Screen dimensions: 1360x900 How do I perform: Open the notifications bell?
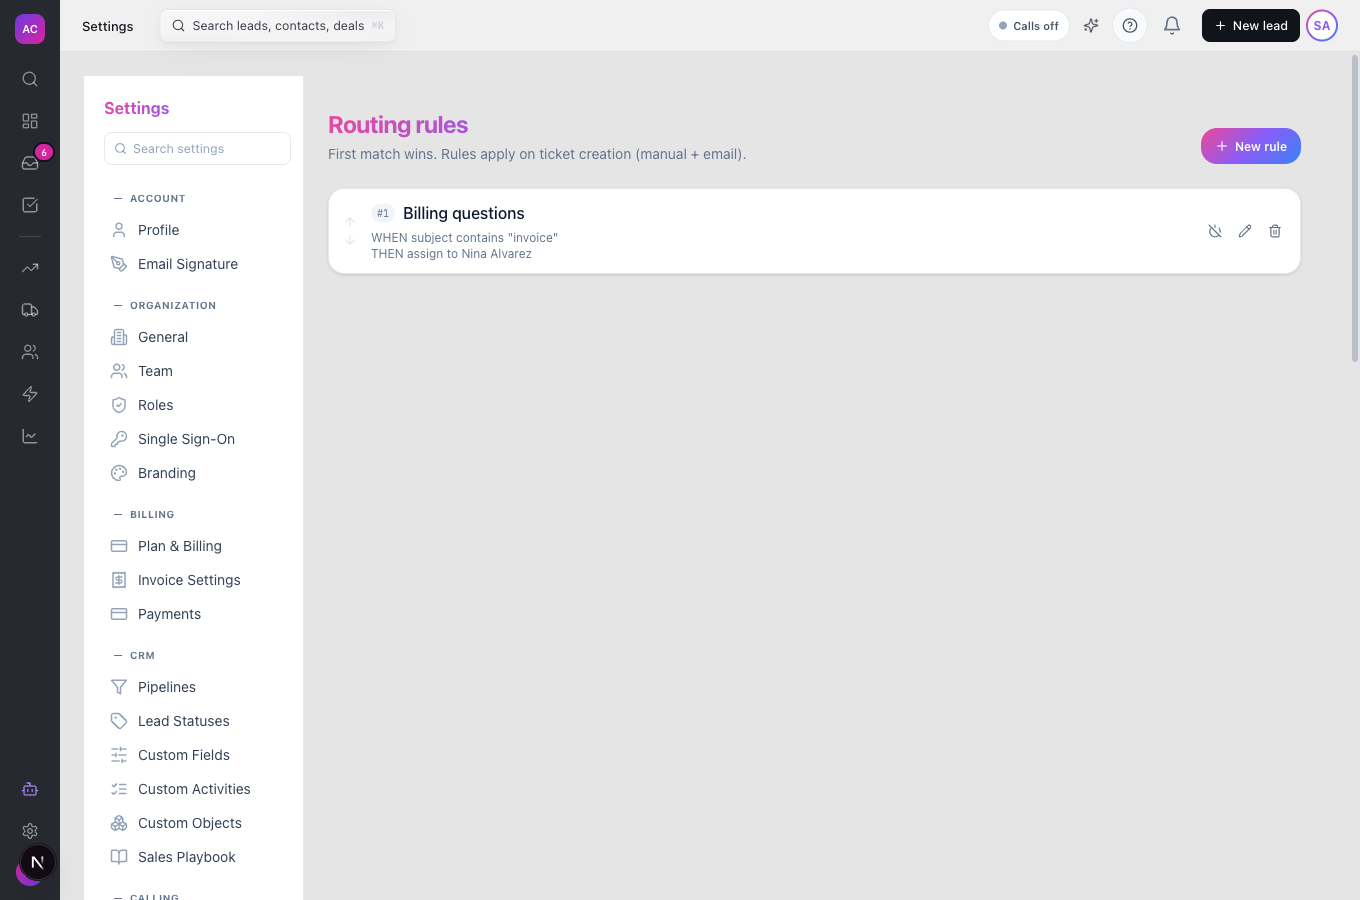[x=1172, y=26]
